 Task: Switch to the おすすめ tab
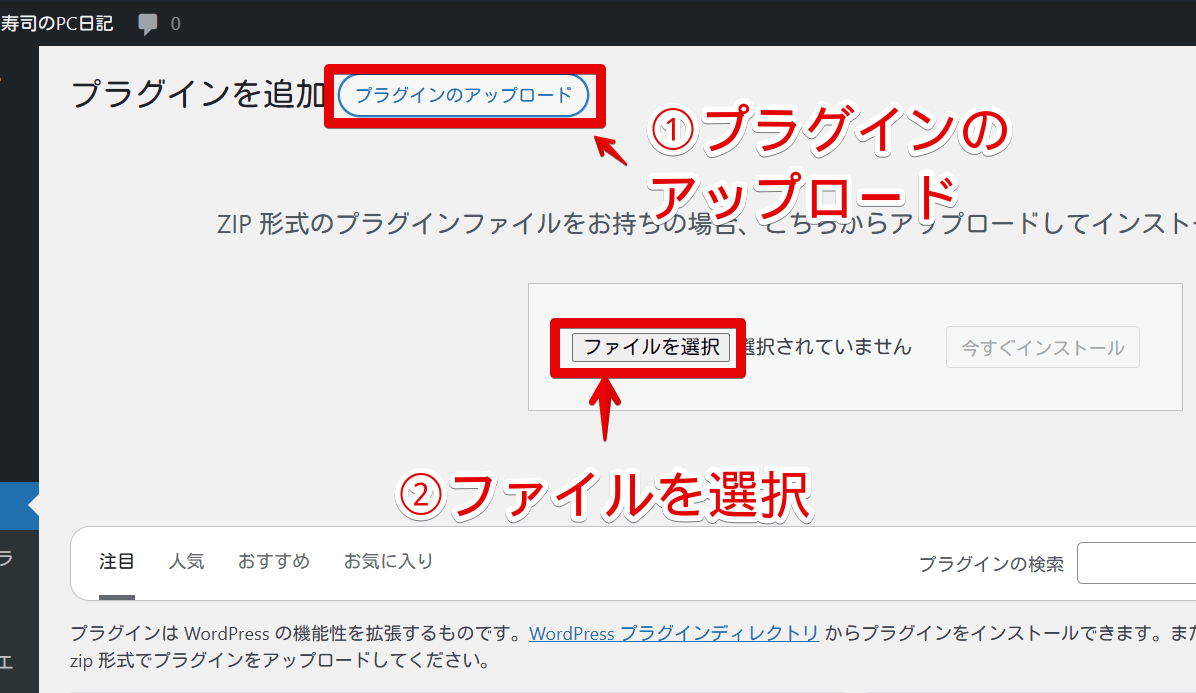pos(274,562)
